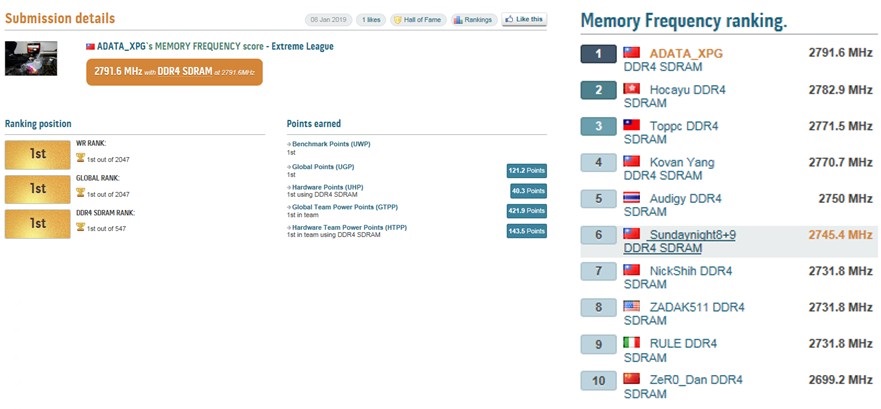Click the flag beside ADATA_XPG title
Viewport: 881px width, 409px height.
tap(90, 47)
